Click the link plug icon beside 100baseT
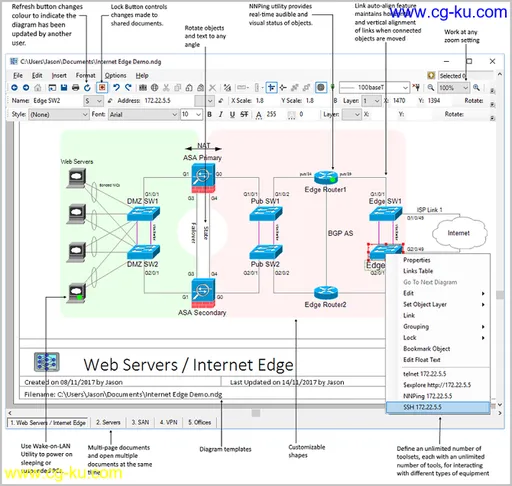Image resolution: width=512 pixels, height=486 pixels. [x=416, y=88]
